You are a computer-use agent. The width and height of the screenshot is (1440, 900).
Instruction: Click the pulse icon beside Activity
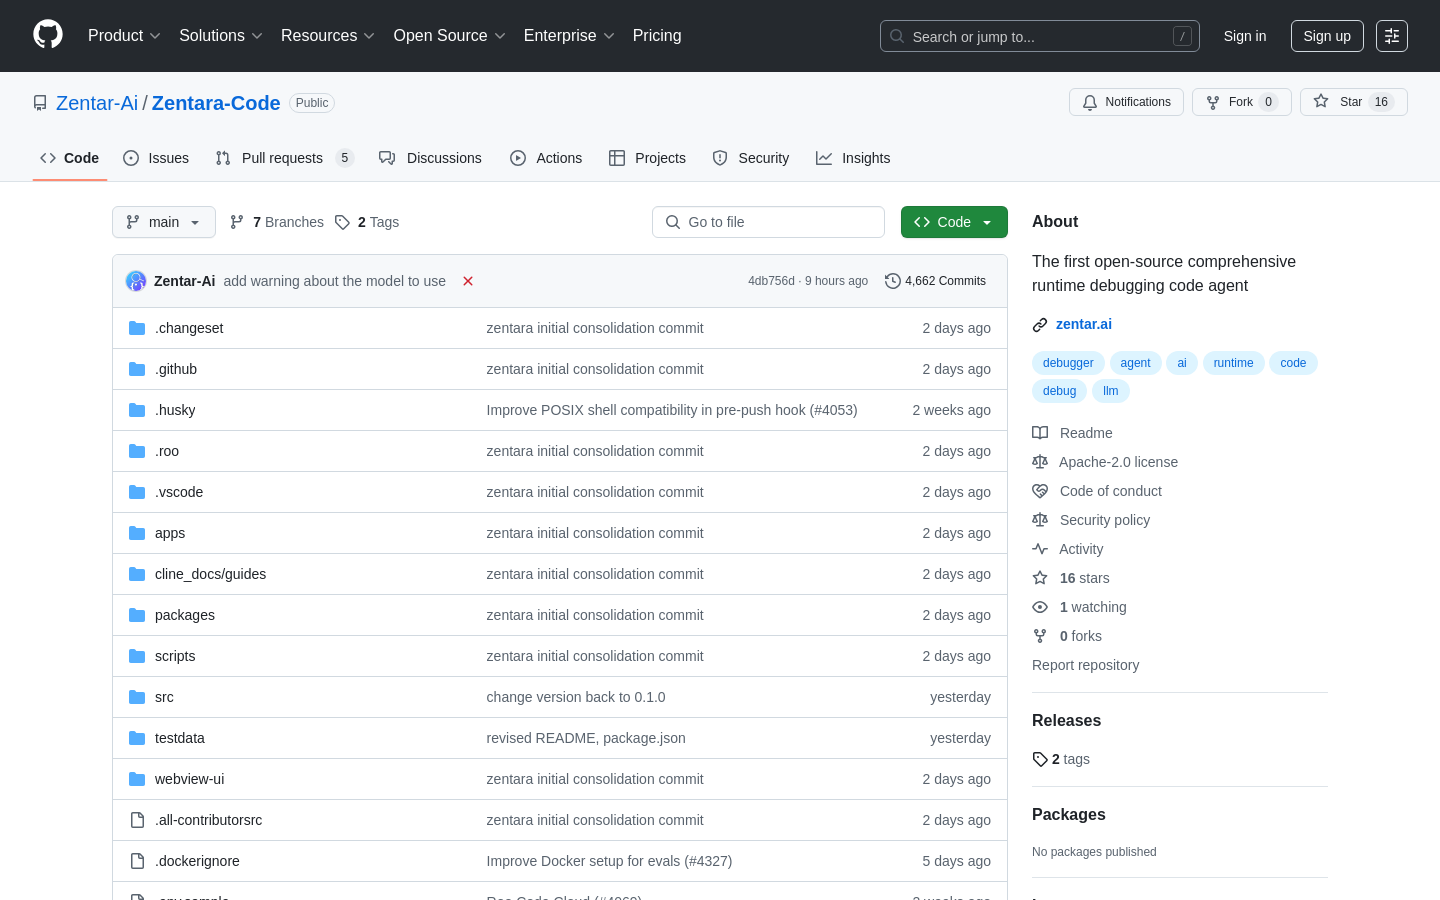[x=1040, y=549]
